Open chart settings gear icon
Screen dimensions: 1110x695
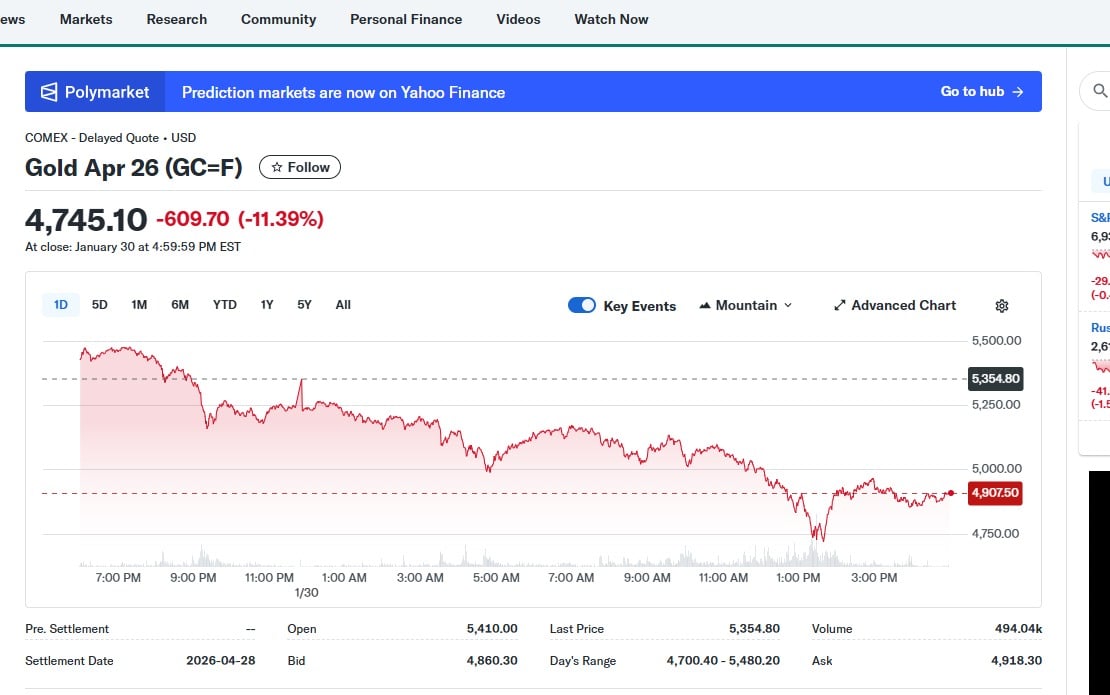click(x=1002, y=306)
